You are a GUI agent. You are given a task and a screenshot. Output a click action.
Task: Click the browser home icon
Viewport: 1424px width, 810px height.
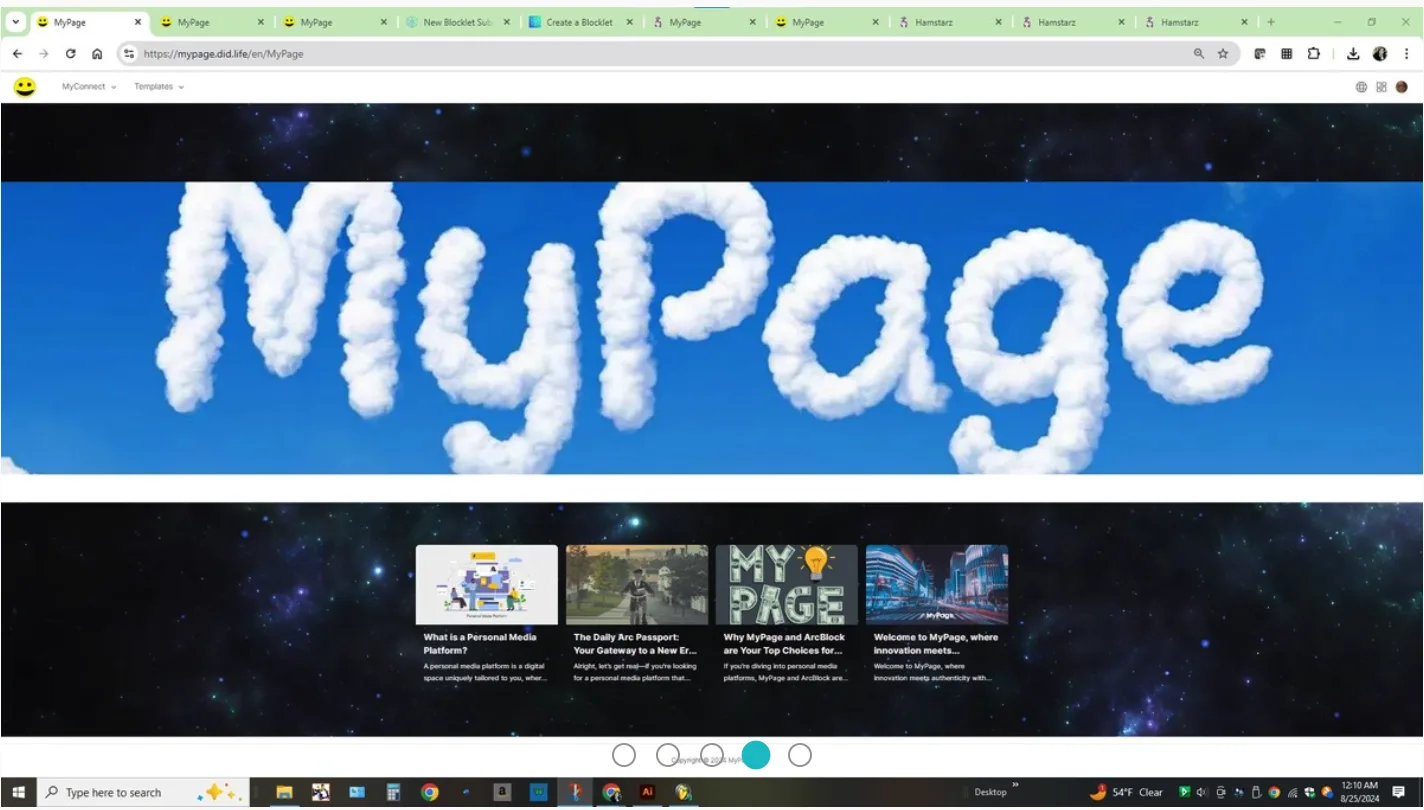(x=97, y=54)
